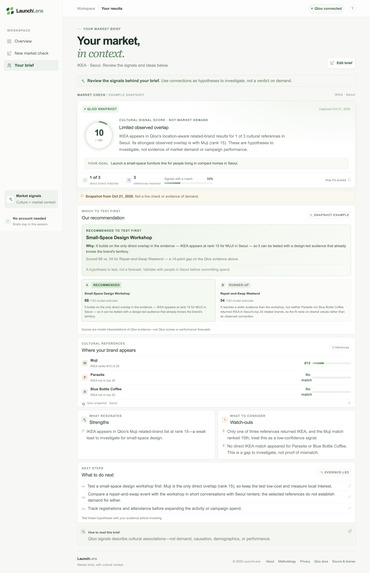This screenshot has width=370, height=573.
Task: Open the help question mark icon
Action: point(352,8)
